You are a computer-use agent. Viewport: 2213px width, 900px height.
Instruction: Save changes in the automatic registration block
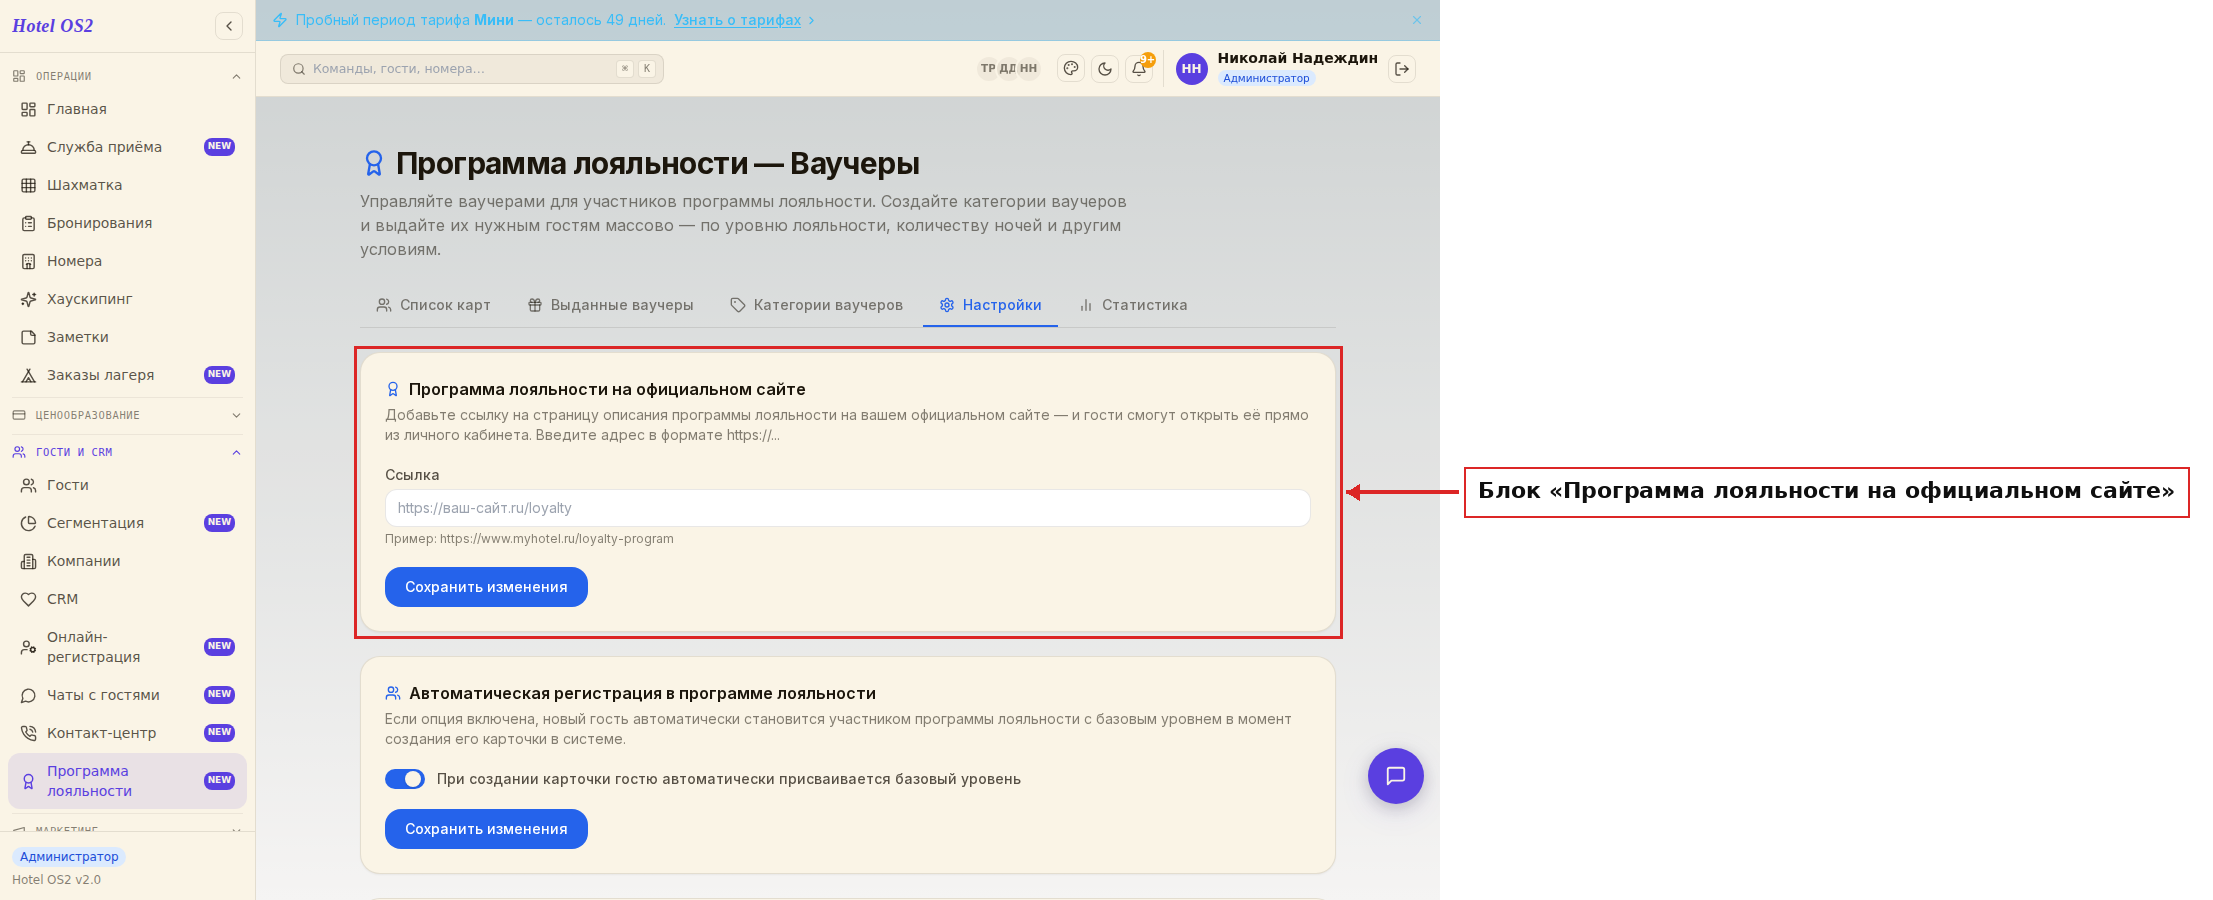pyautogui.click(x=486, y=829)
